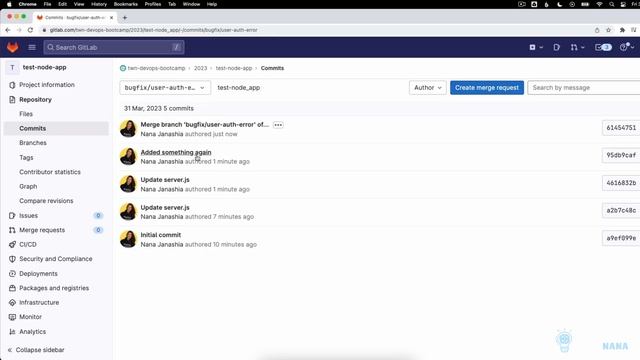640x360 pixels.
Task: Click the Spotlight search icon in the menu bar
Action: click(611, 4)
